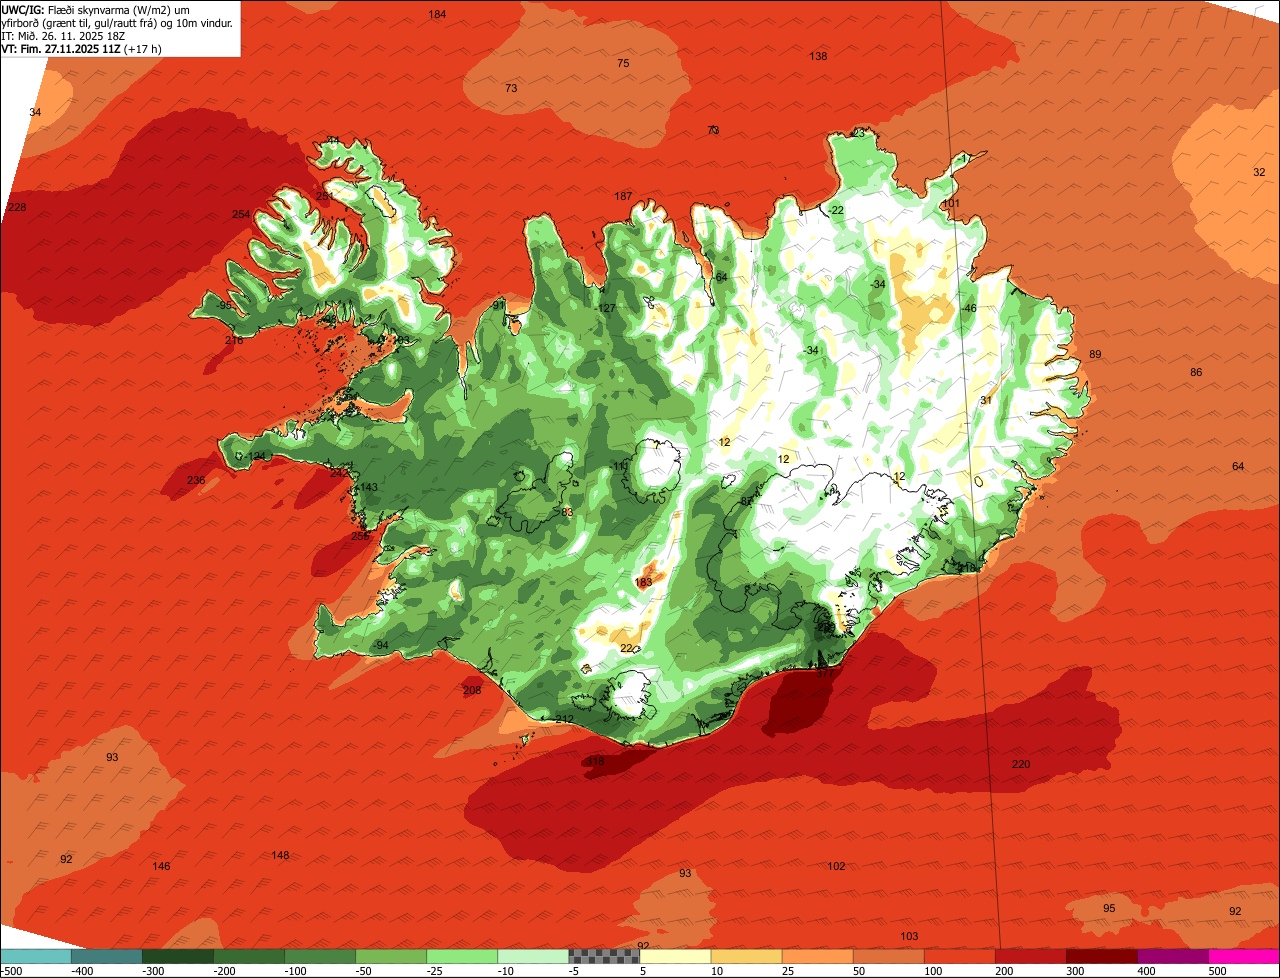Select the magenta 500 and above legend swatch
Image resolution: width=1280 pixels, height=978 pixels.
(1244, 956)
